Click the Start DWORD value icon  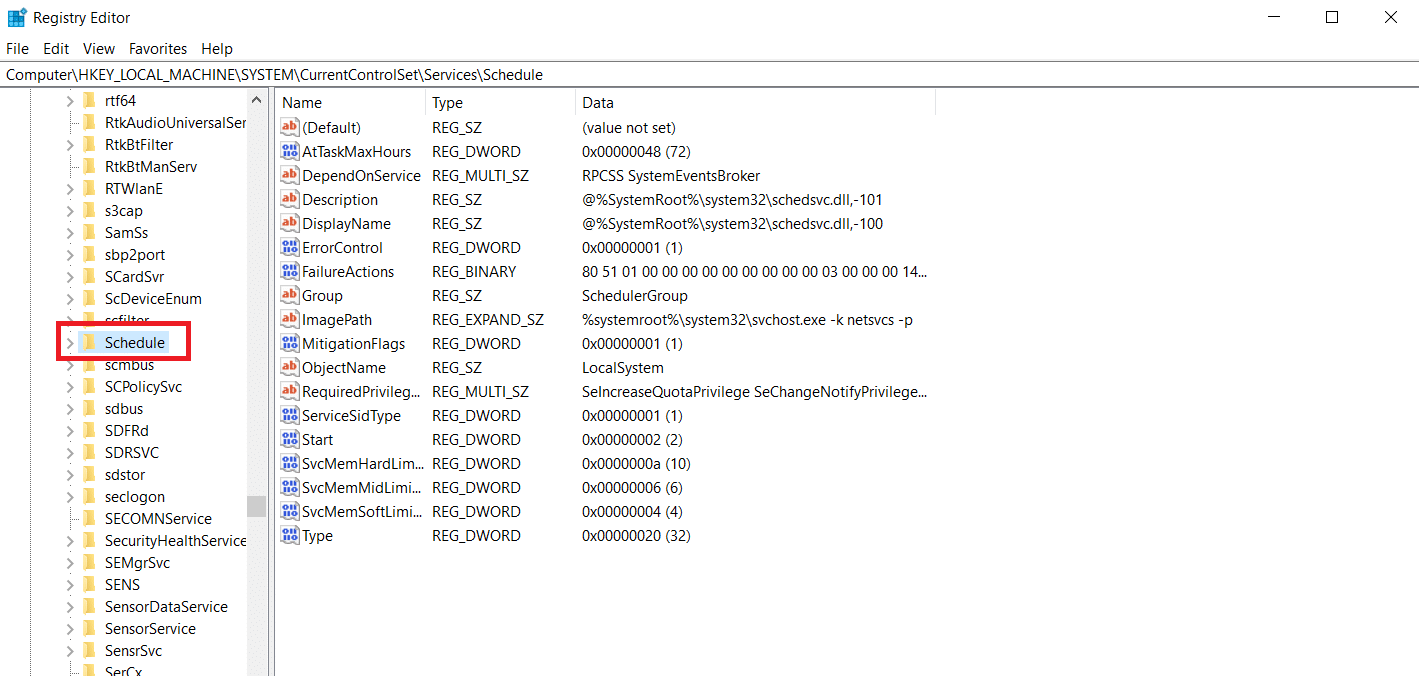[x=290, y=440]
